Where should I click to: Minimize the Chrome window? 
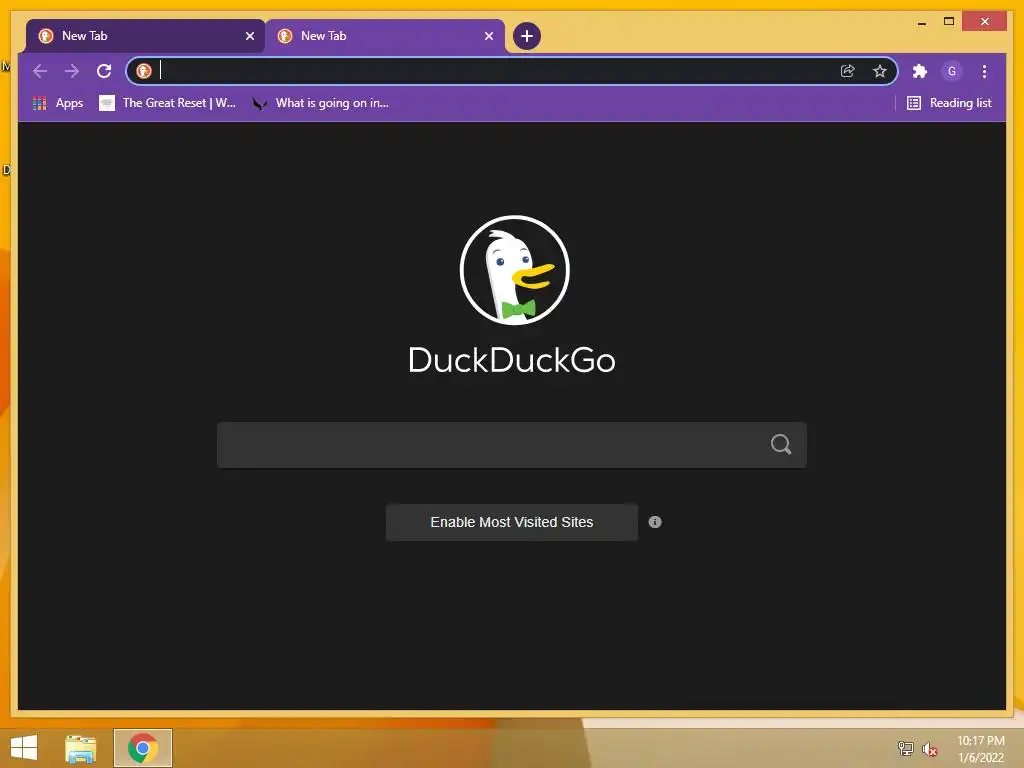click(x=921, y=22)
